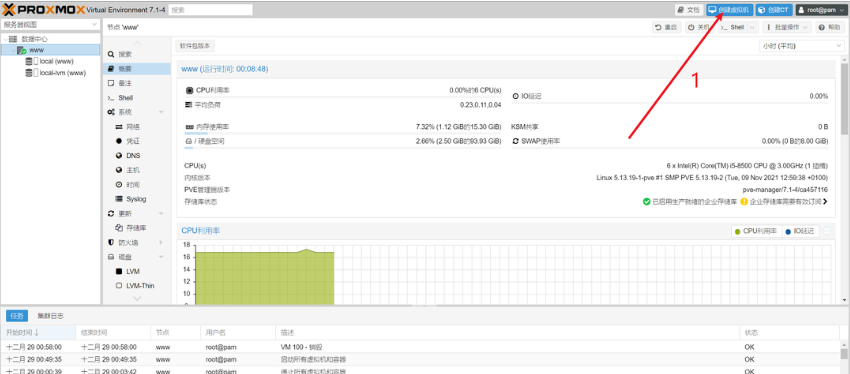Open the 文档 documentation button
This screenshot has width=850, height=374.
[689, 10]
